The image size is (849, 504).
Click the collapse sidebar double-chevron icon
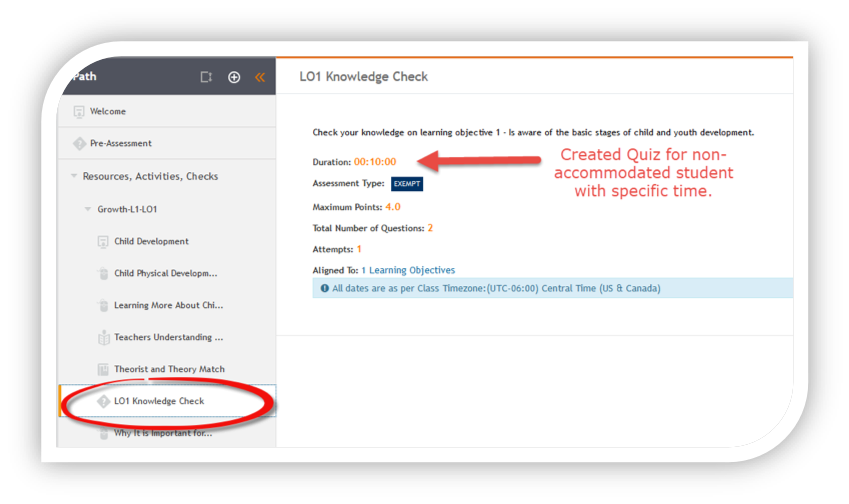(260, 77)
